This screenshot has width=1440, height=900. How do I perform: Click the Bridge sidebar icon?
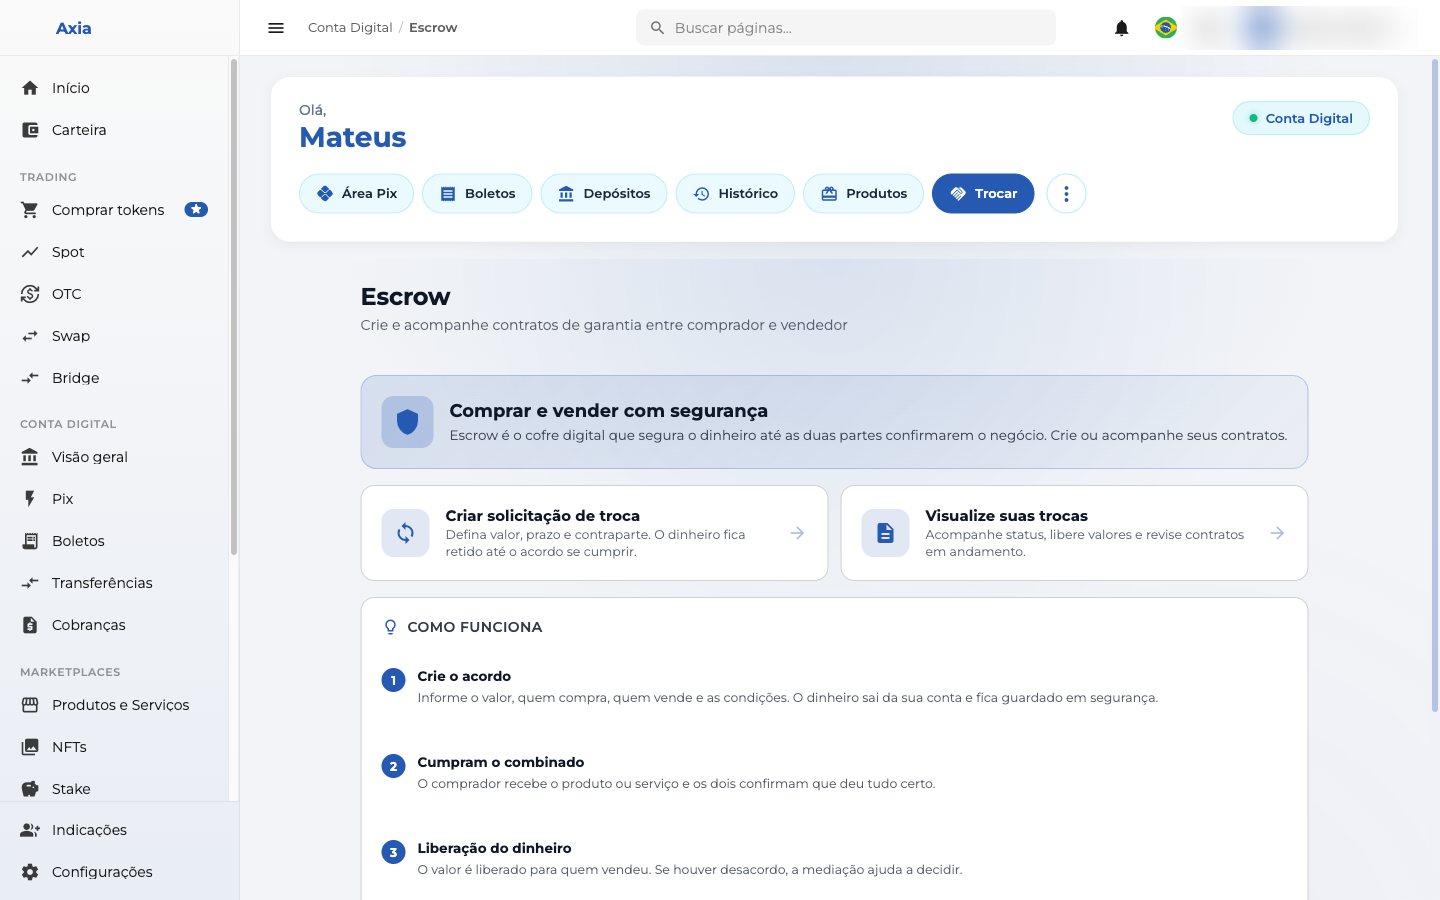point(30,378)
